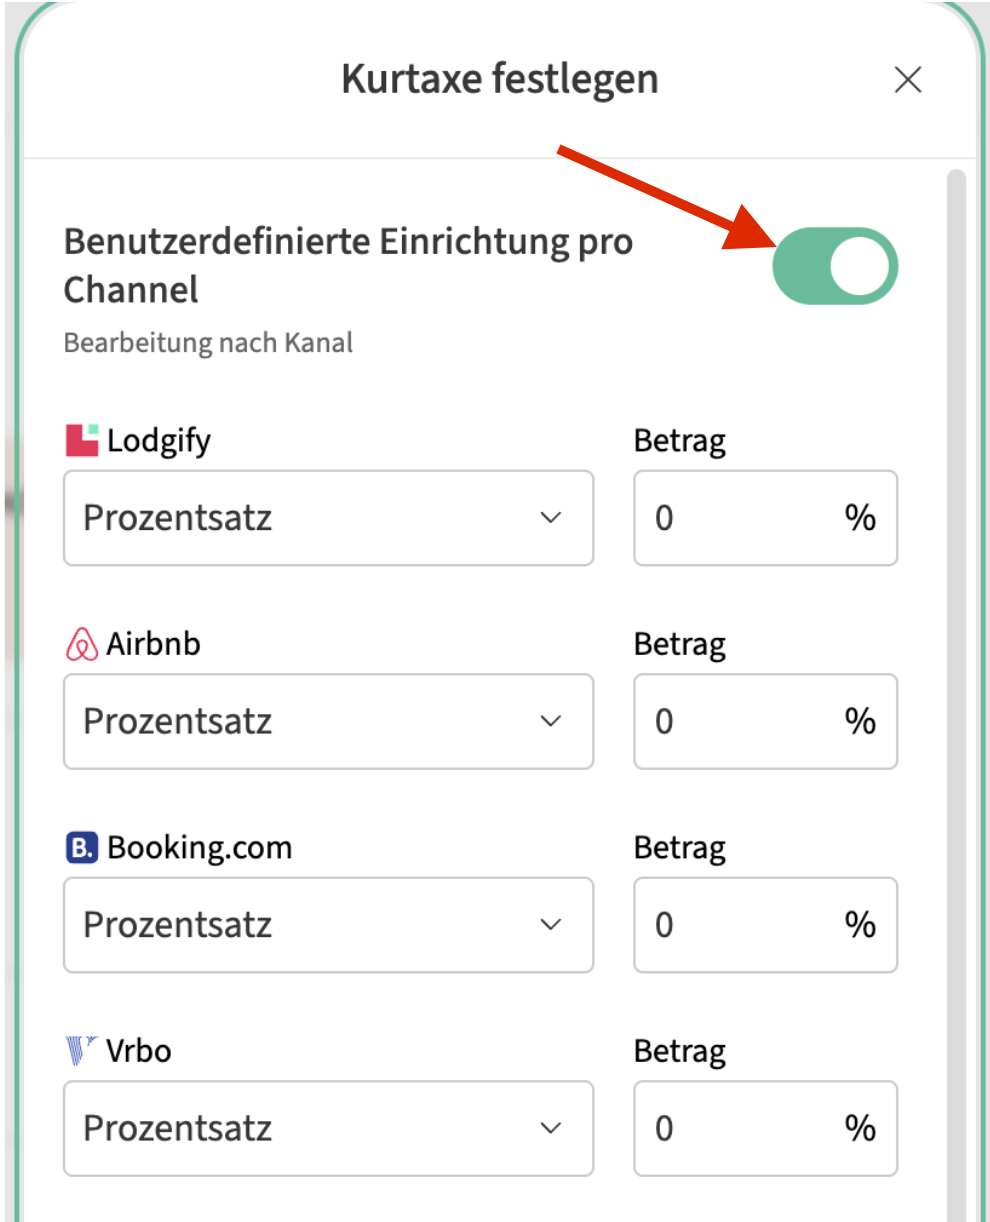Click the Vrbo logo icon

pos(82,1051)
